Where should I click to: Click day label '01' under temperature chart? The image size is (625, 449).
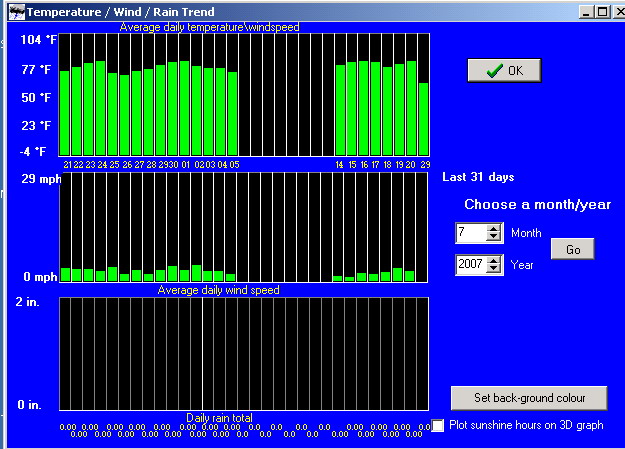(186, 165)
